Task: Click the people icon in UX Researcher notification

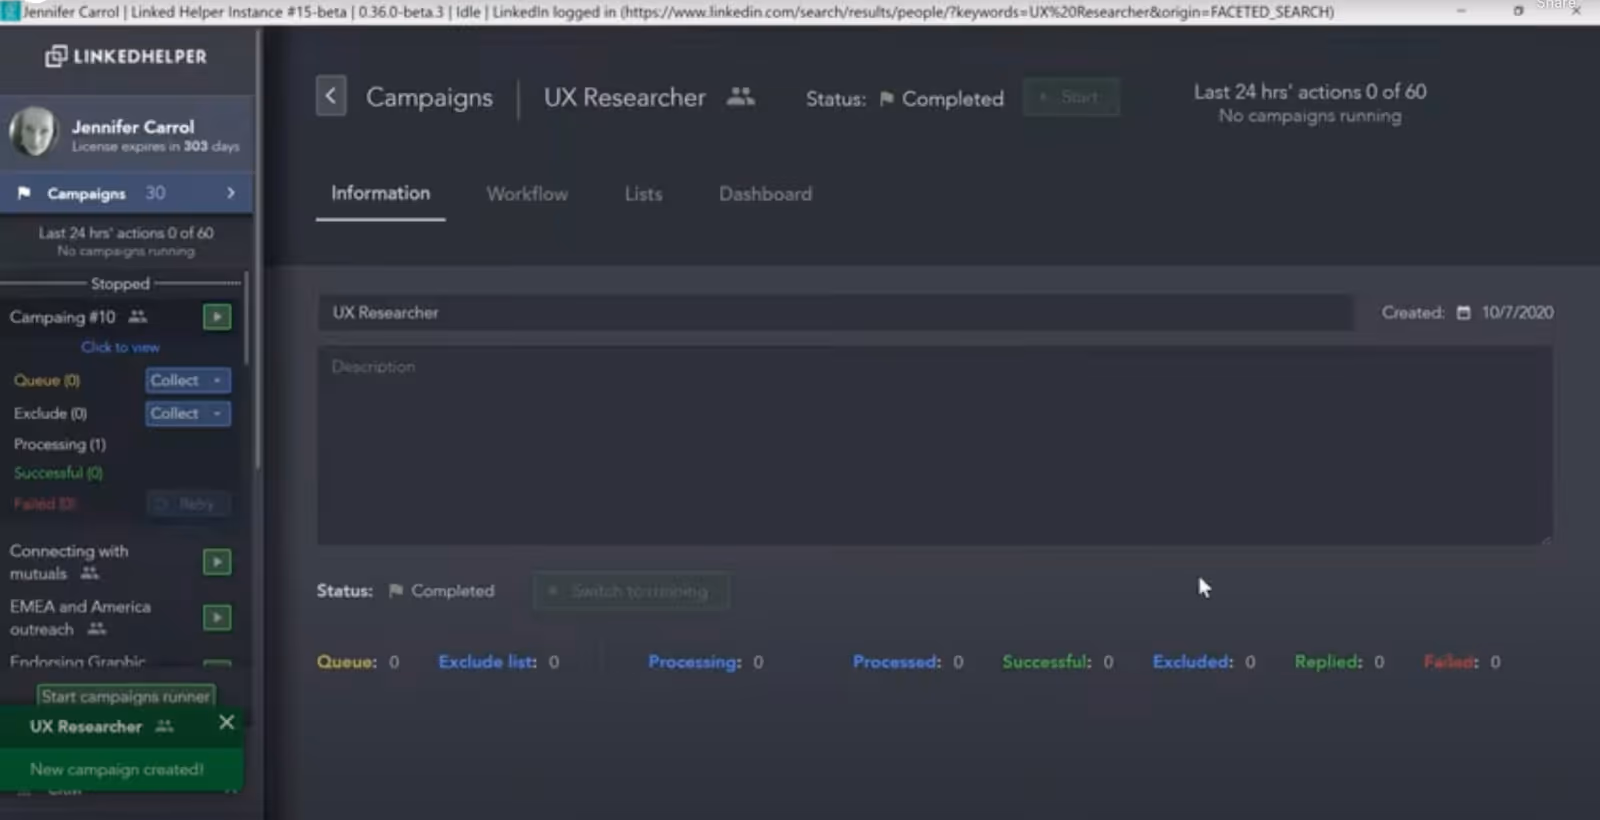Action: click(x=165, y=726)
